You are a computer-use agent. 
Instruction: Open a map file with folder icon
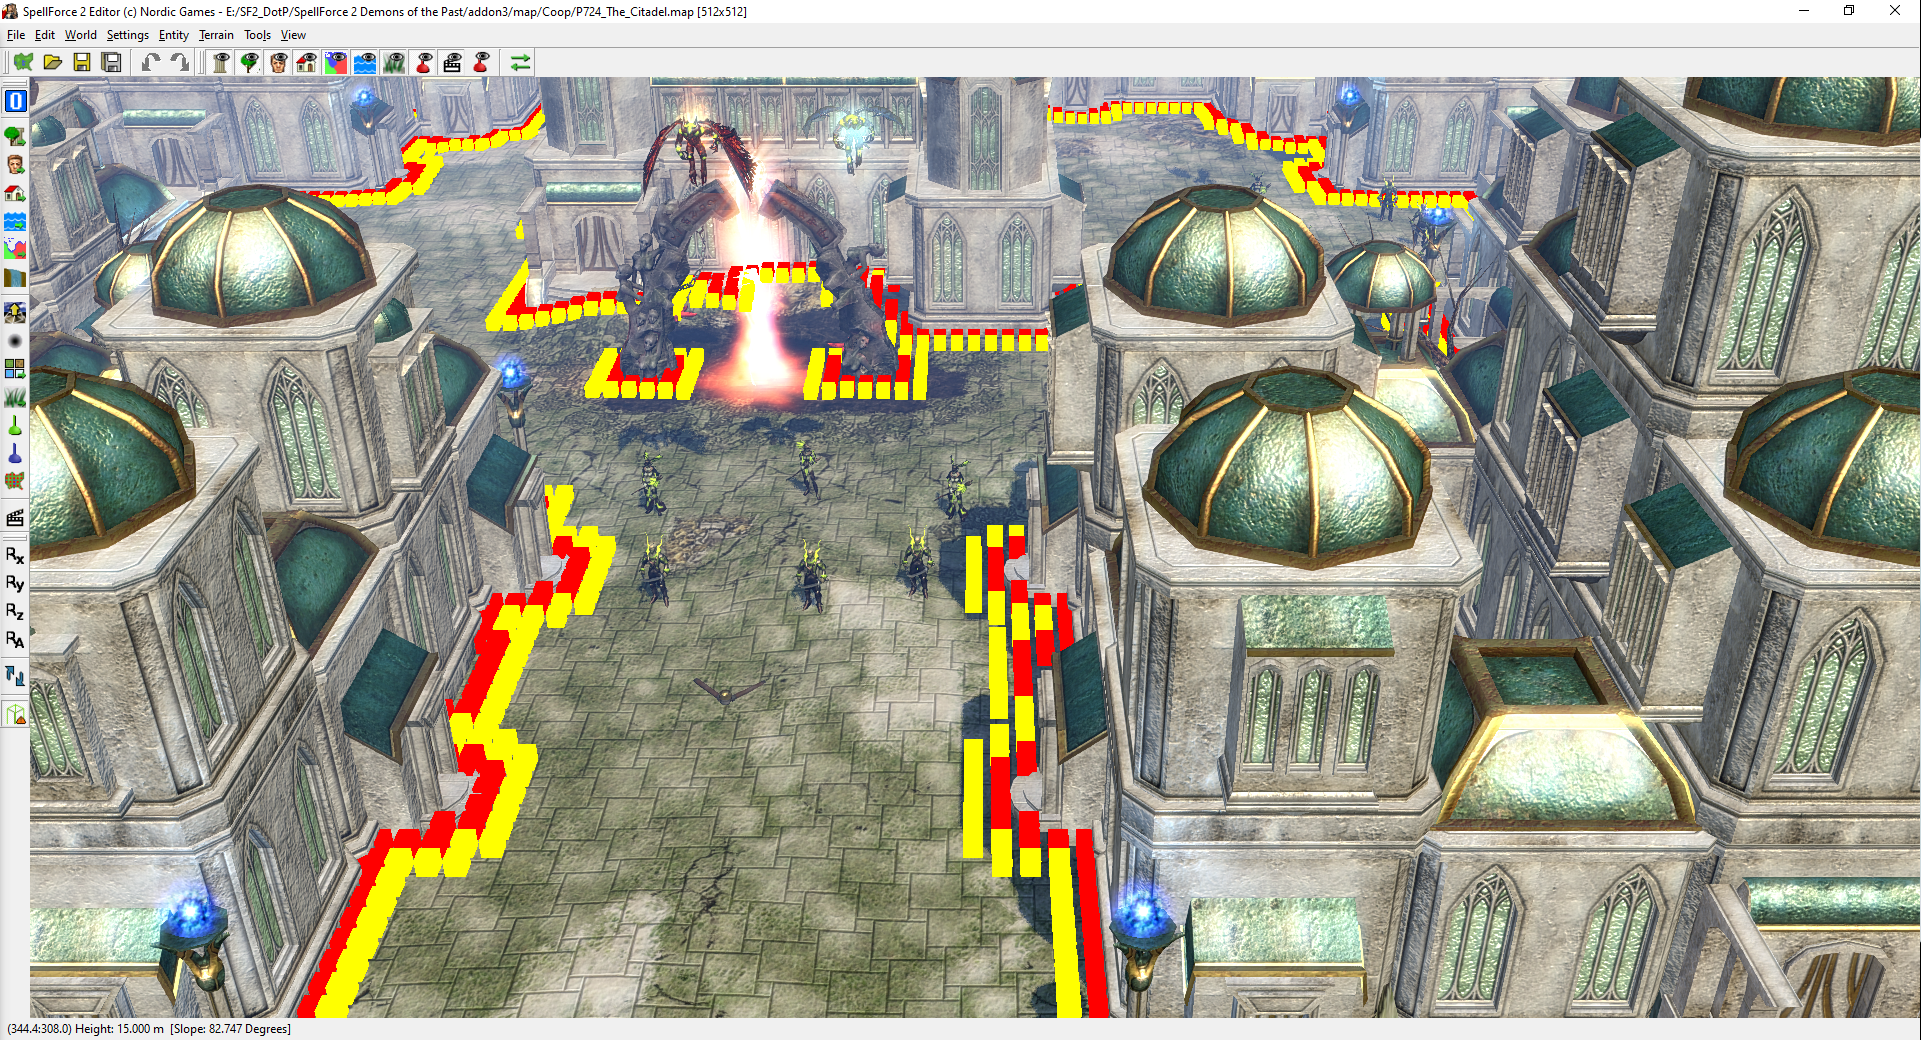pos(53,63)
